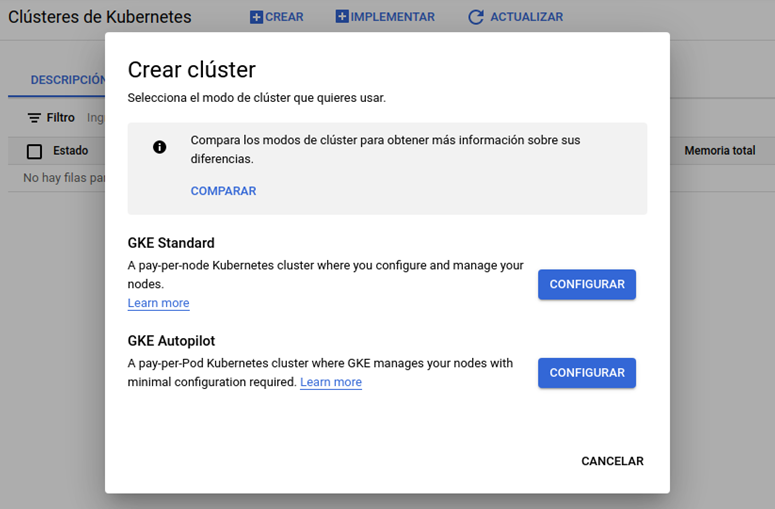Screen dimensions: 775x509
Task: Click the CREAR toolbar label
Action: [x=284, y=17]
